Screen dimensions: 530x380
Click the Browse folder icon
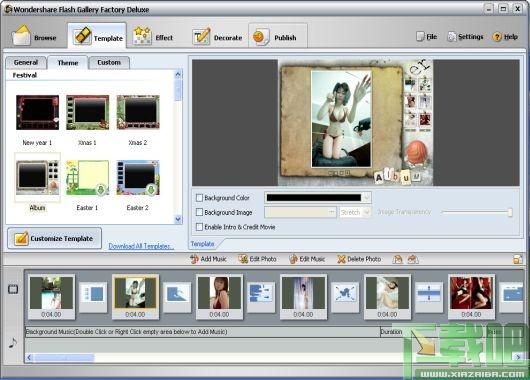click(21, 35)
